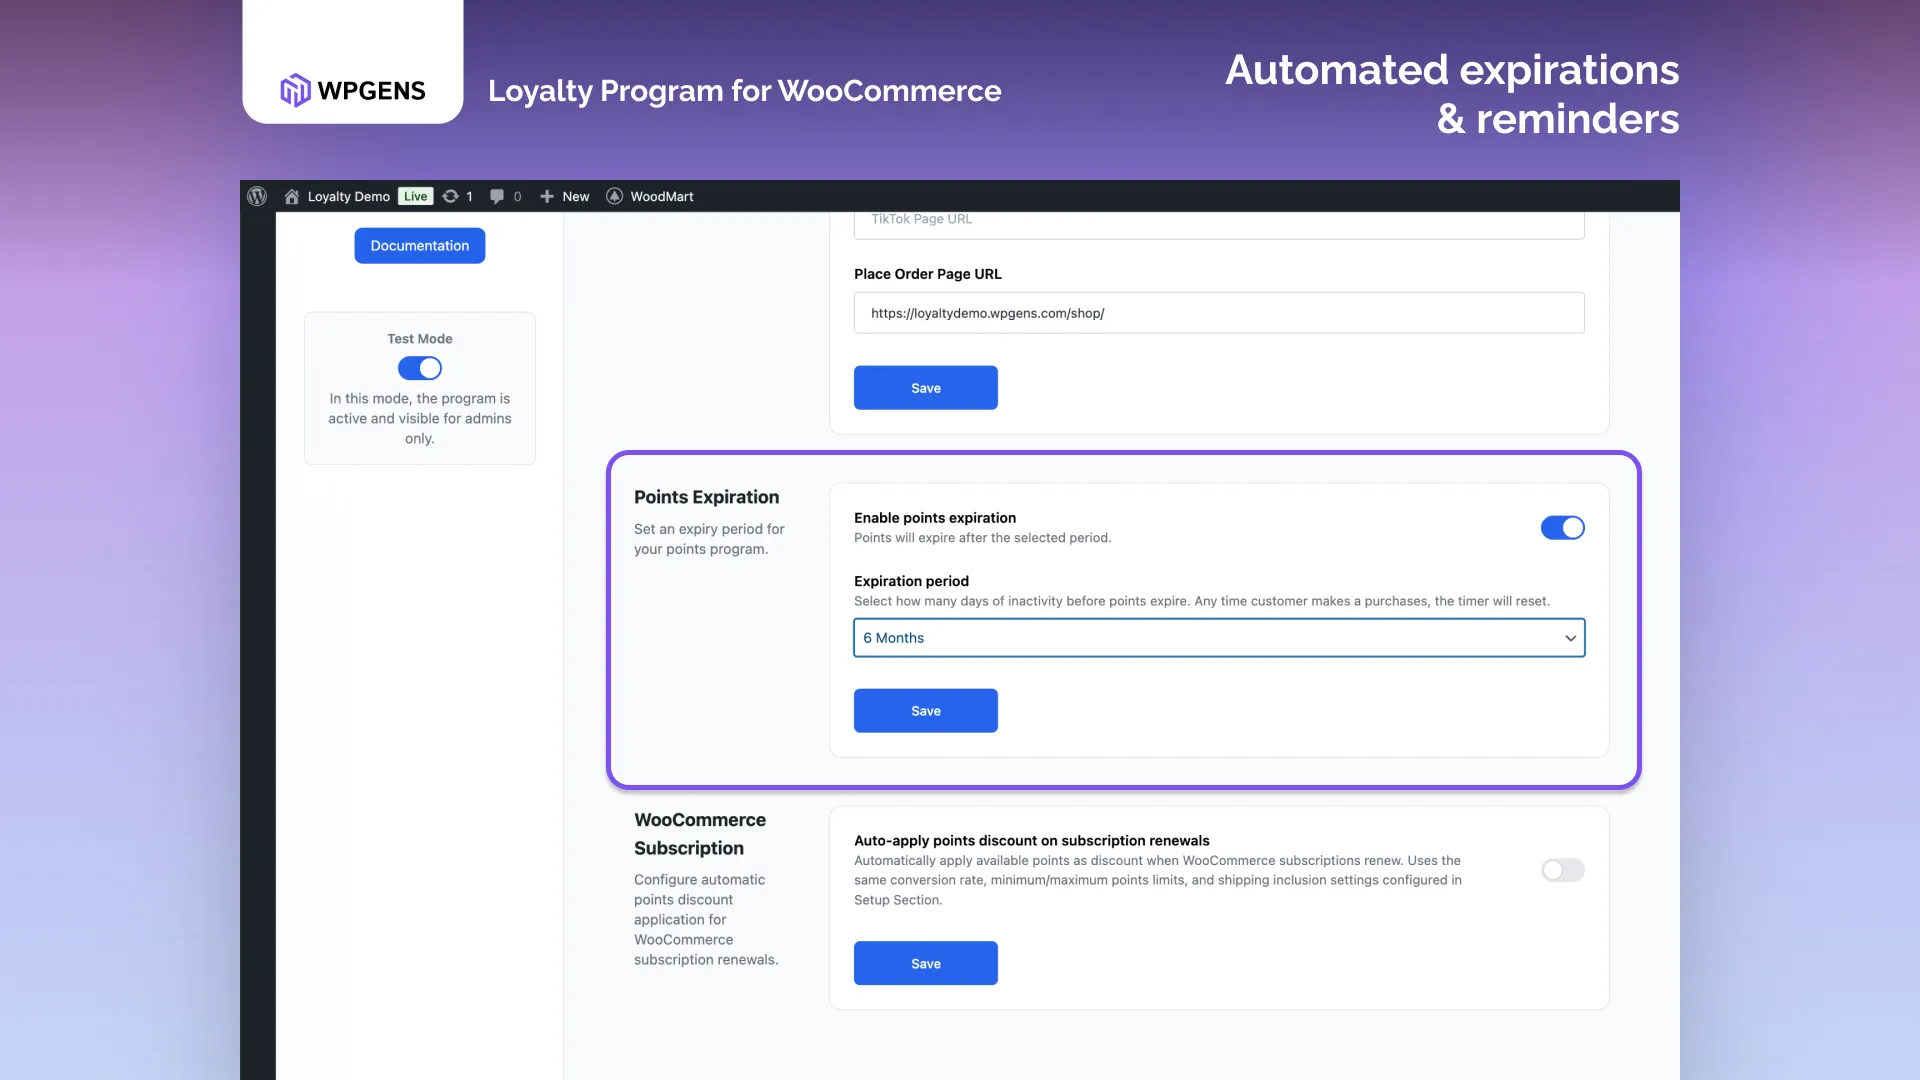Viewport: 1920px width, 1080px height.
Task: Click the expiration period chevron arrow
Action: tap(1571, 638)
